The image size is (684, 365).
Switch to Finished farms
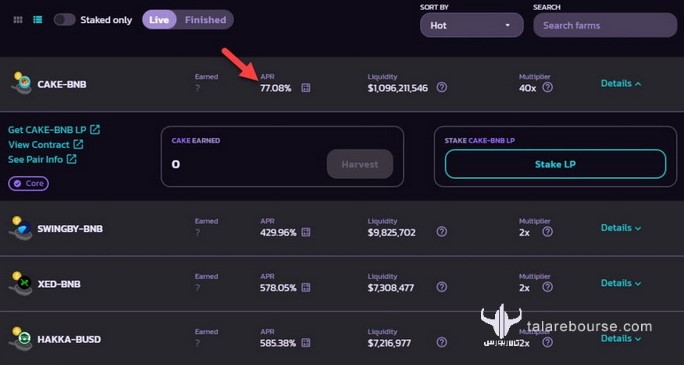[205, 20]
